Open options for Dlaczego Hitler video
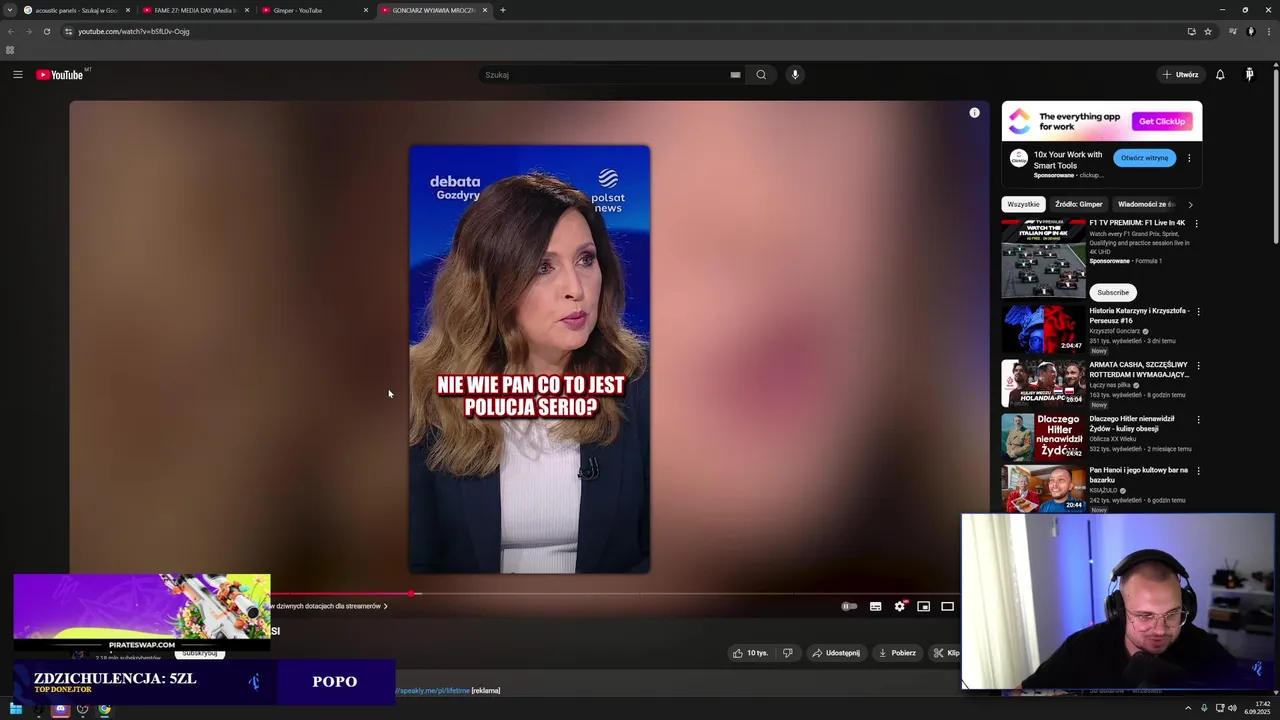1280x720 pixels. (x=1198, y=420)
